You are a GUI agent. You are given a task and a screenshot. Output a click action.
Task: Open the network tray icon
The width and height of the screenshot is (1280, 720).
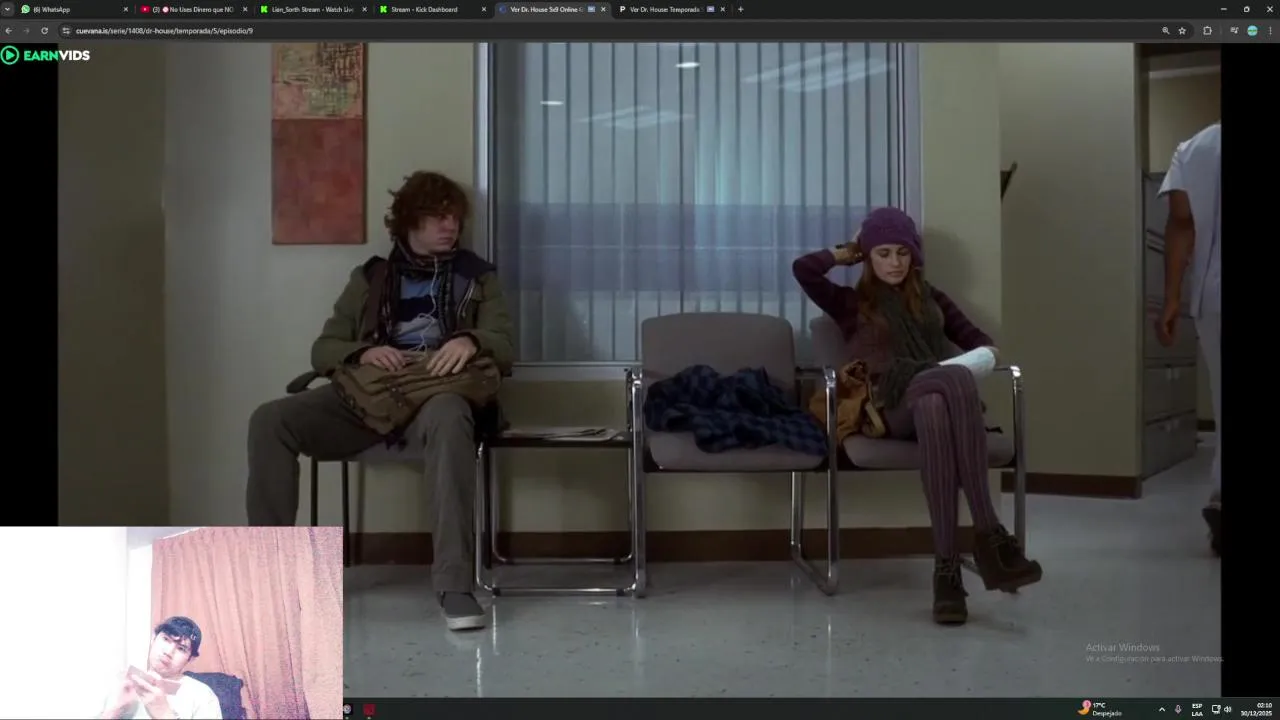(1216, 709)
